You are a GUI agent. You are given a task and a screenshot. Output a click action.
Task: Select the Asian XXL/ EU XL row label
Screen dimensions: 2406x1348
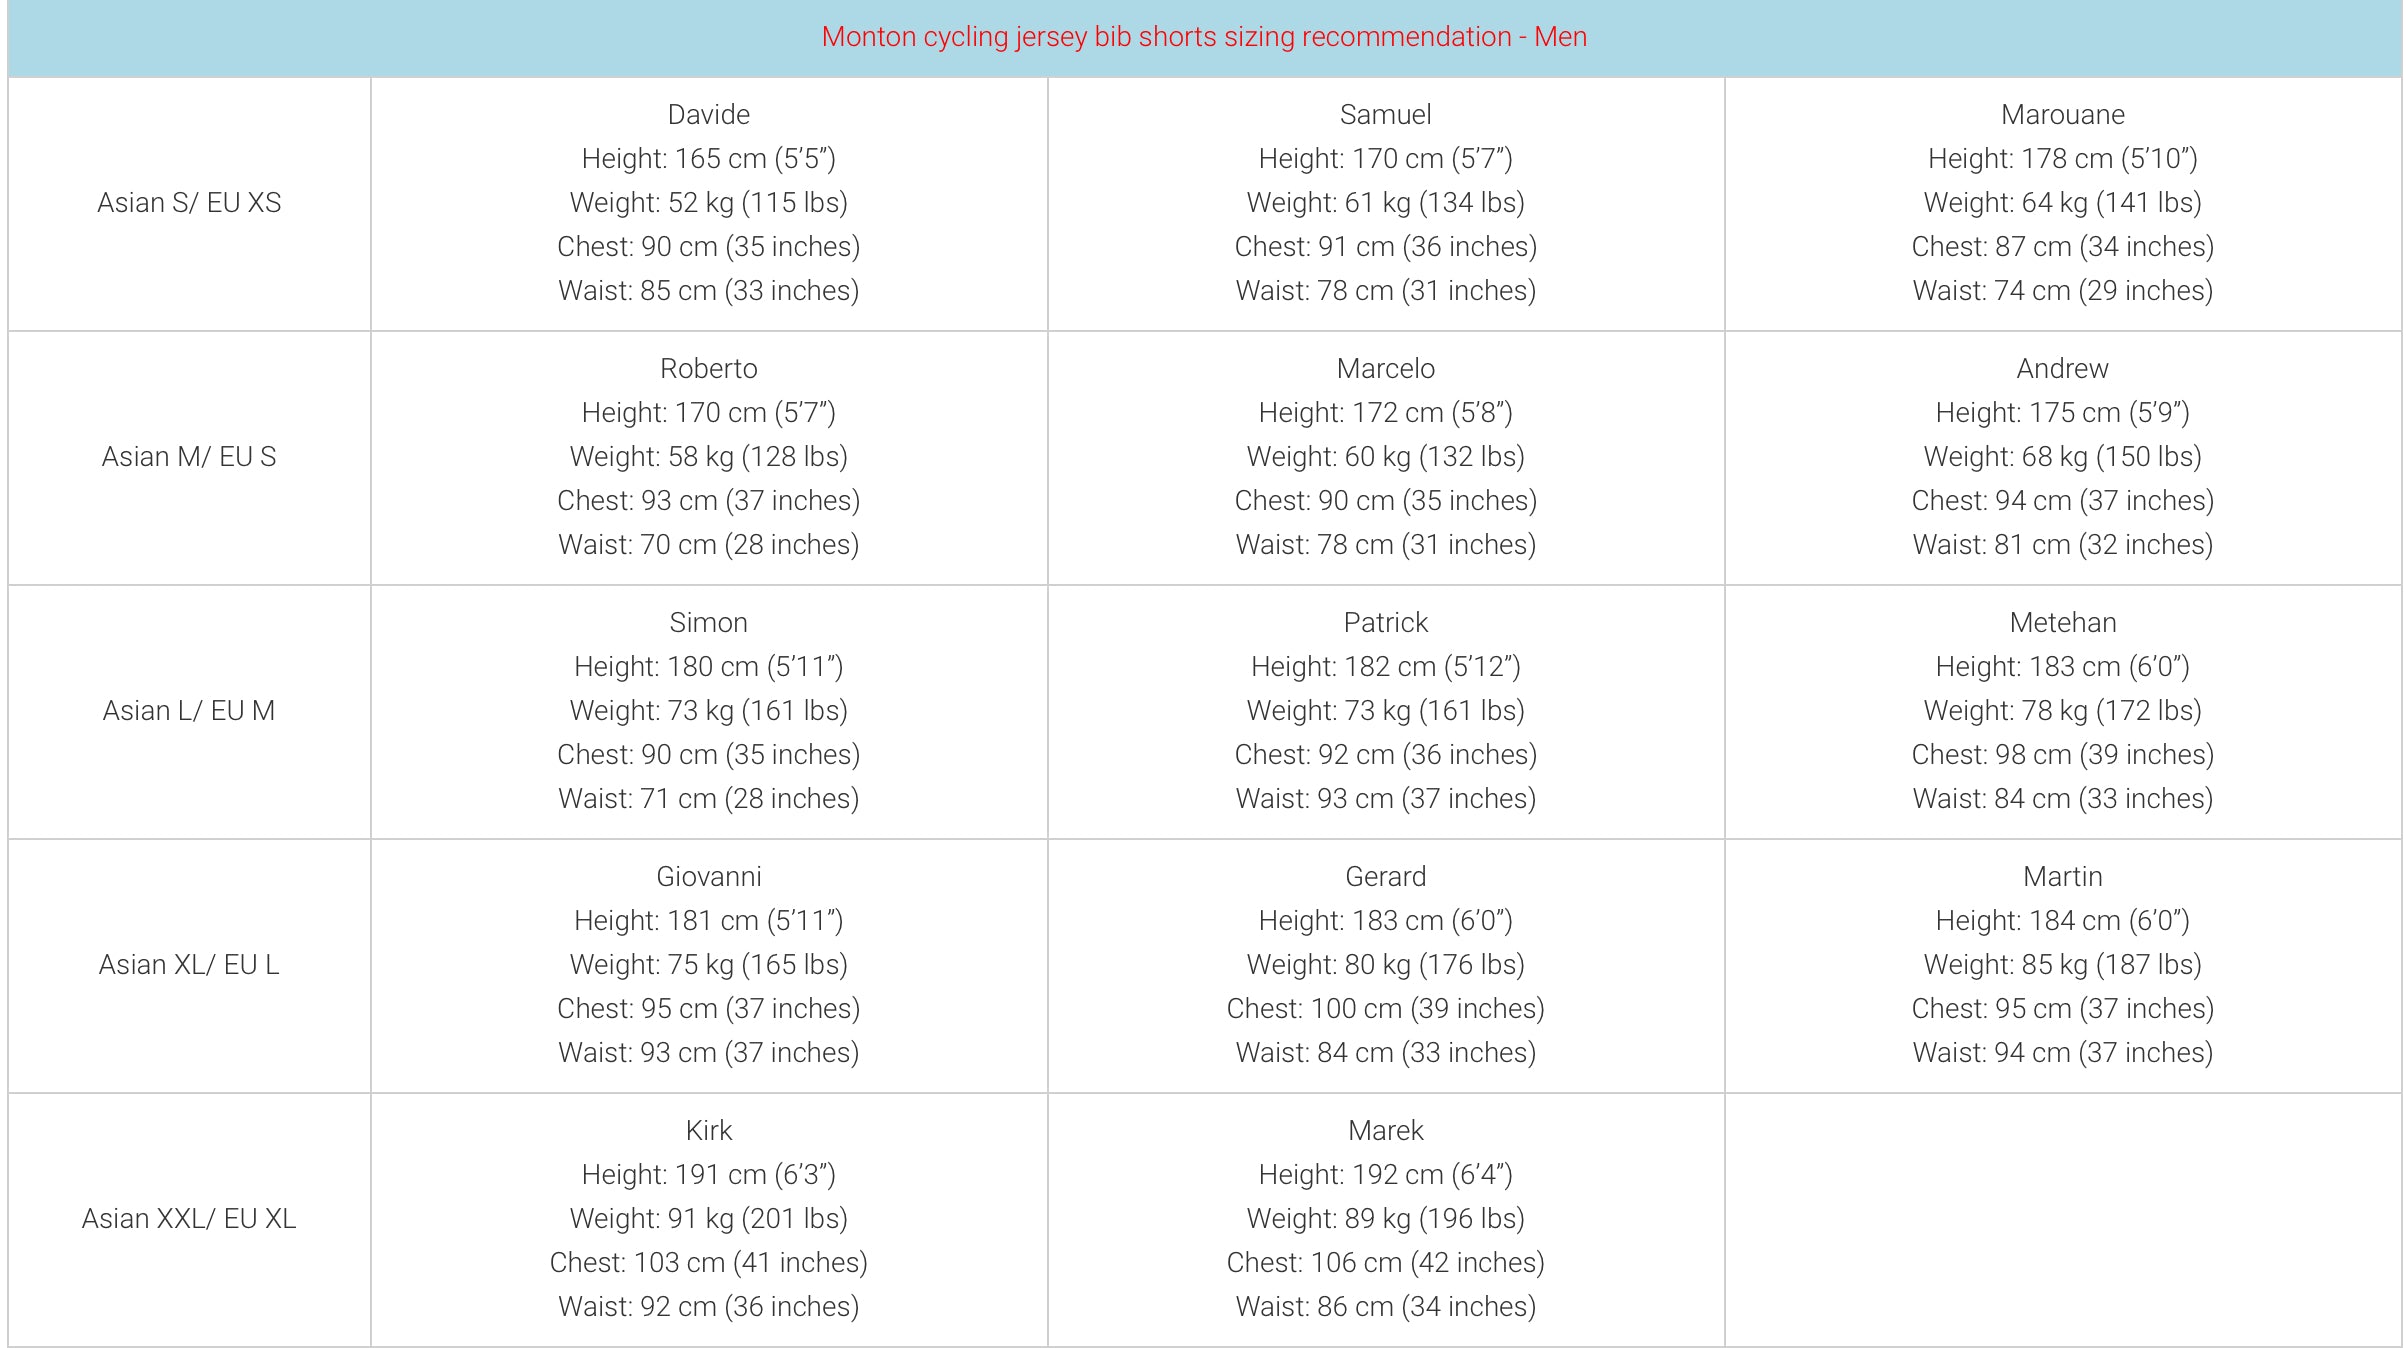189,1219
